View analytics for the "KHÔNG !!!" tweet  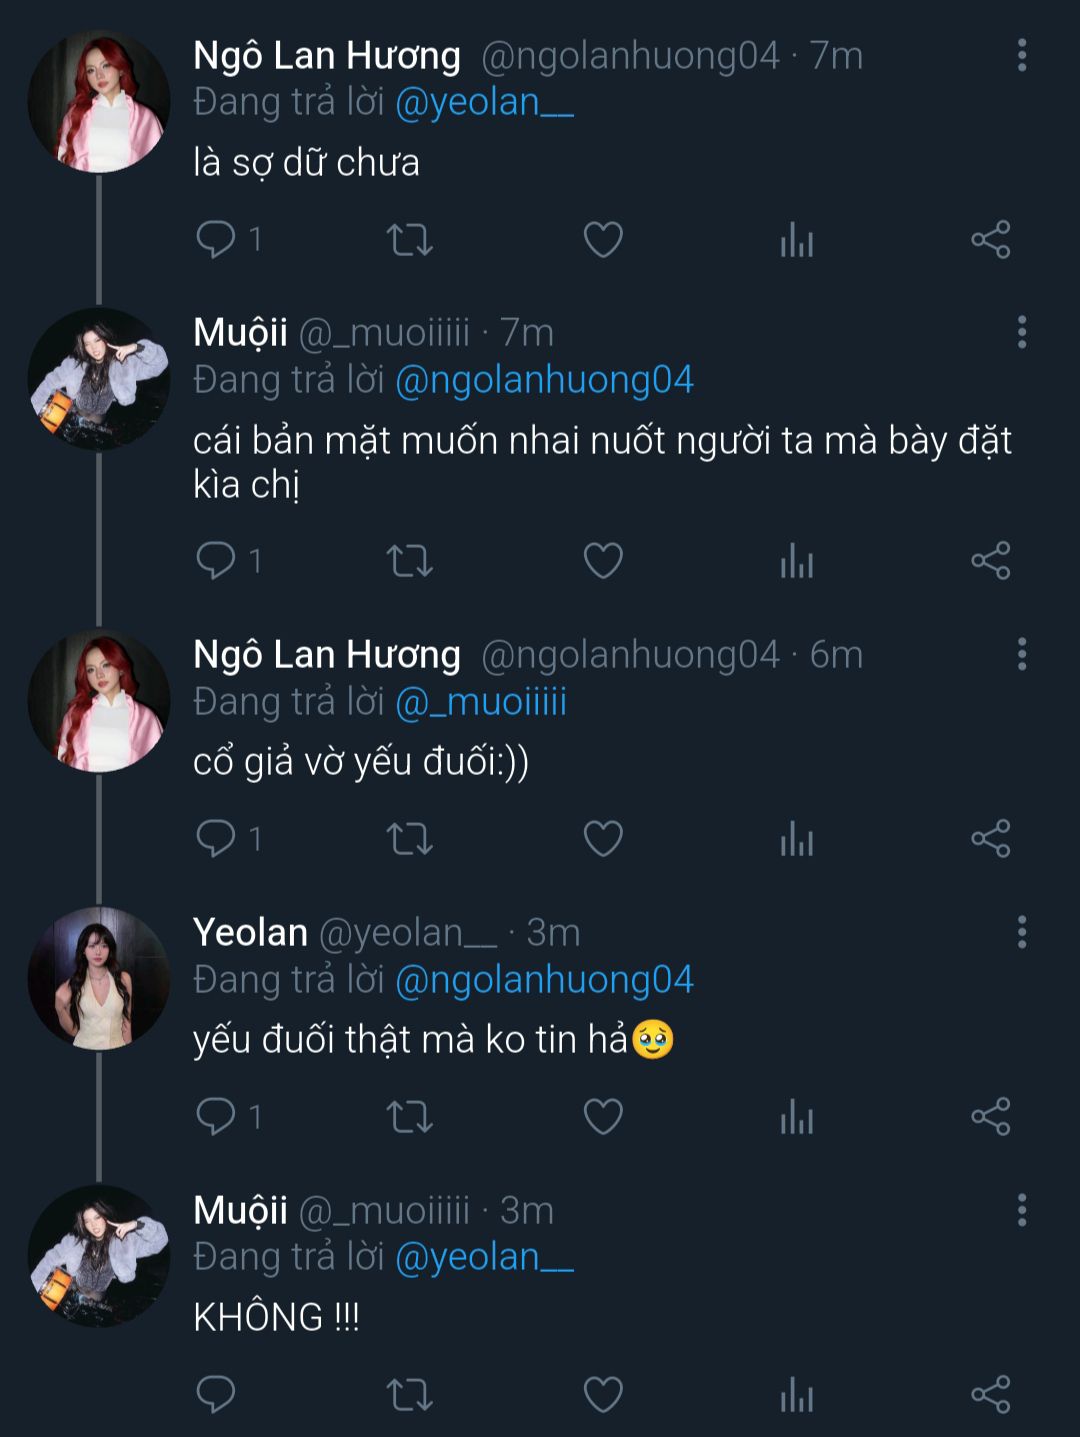point(797,1394)
